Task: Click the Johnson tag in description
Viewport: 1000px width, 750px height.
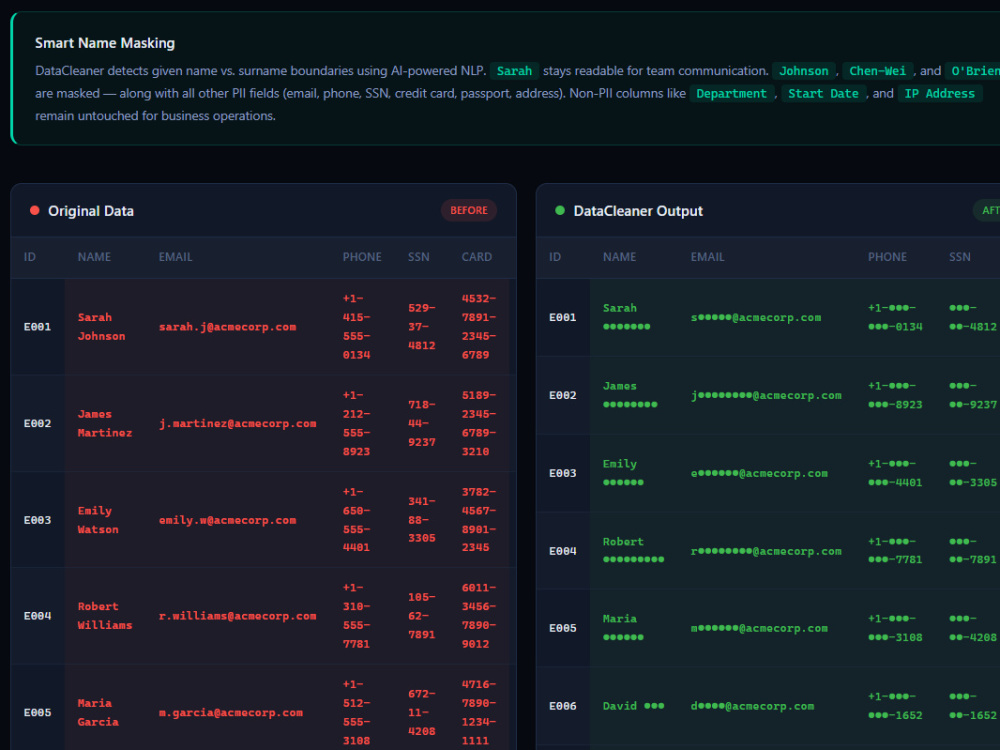Action: 804,71
